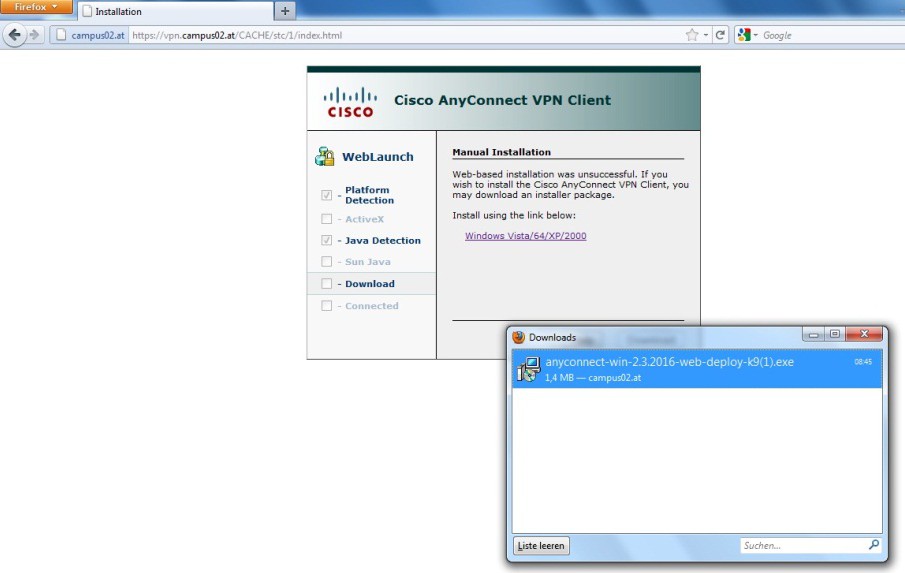This screenshot has height=573, width=905.
Task: Toggle the Sun Java checkbox
Action: 327,261
